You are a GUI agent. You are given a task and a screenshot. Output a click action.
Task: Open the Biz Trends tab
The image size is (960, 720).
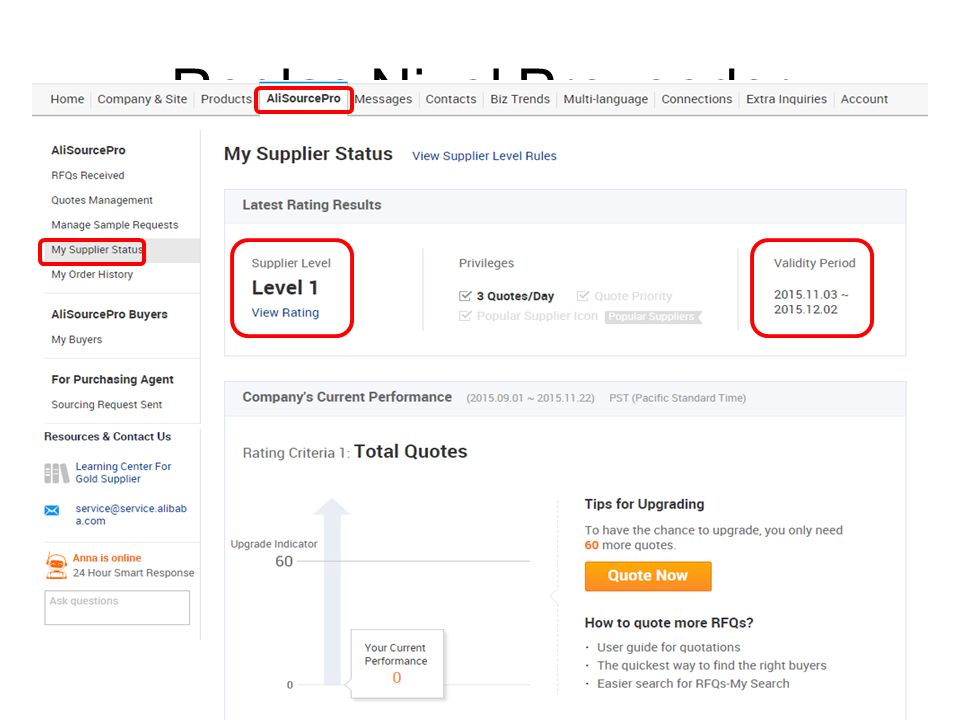(520, 99)
